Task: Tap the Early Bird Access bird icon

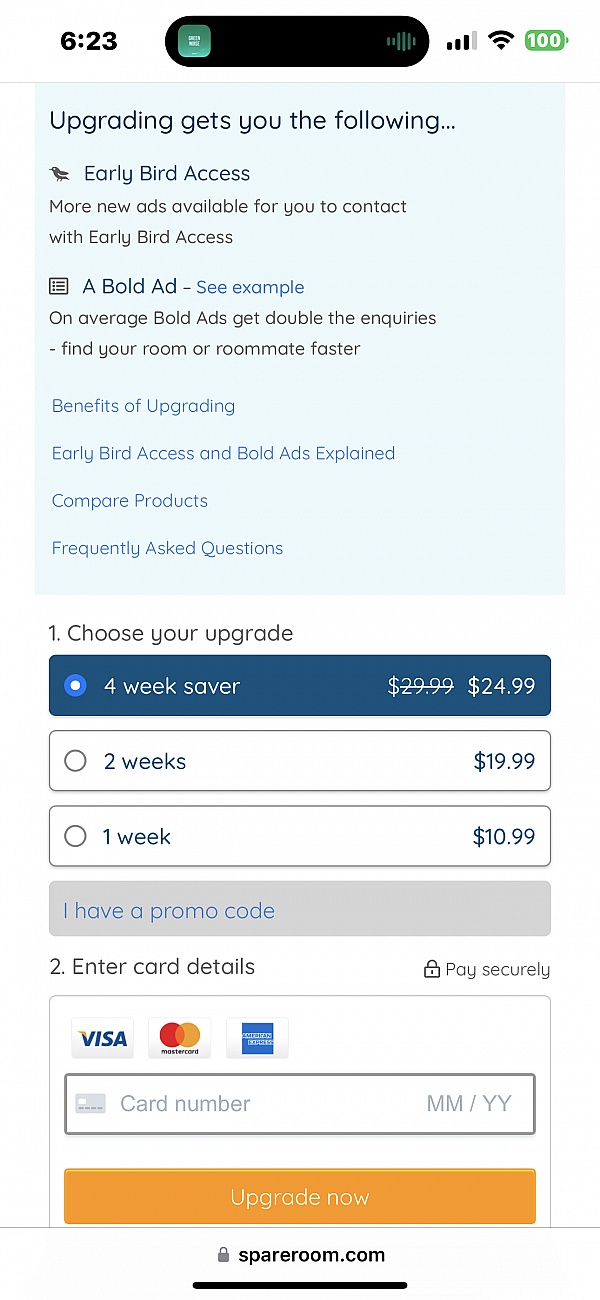Action: (60, 174)
